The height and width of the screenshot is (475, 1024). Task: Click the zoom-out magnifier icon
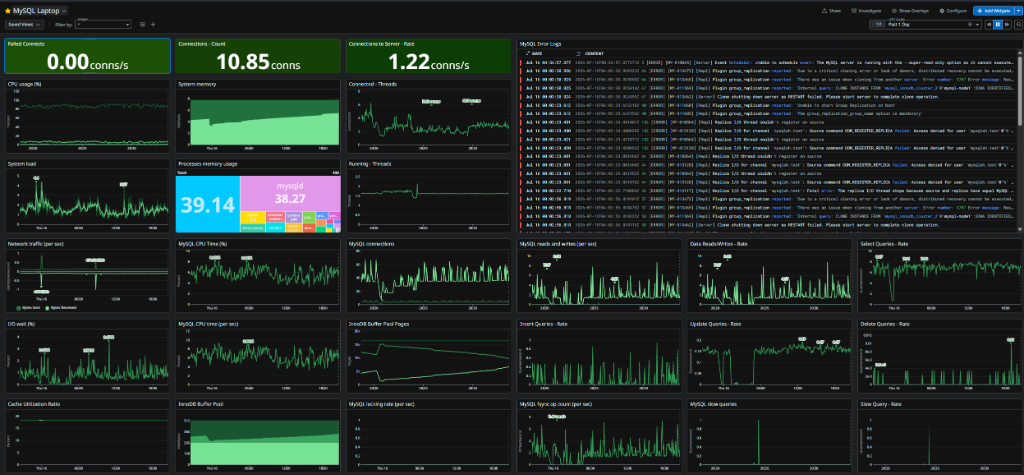(x=1018, y=24)
